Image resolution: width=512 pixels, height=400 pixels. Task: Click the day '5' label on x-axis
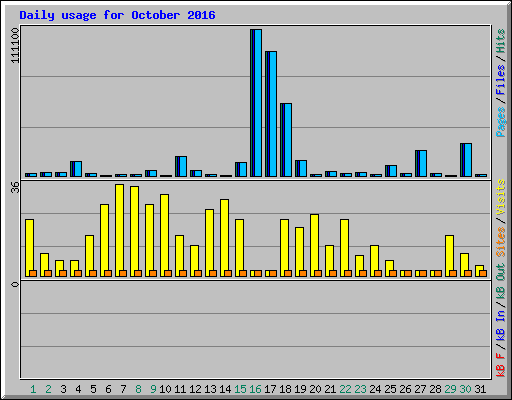(x=93, y=389)
